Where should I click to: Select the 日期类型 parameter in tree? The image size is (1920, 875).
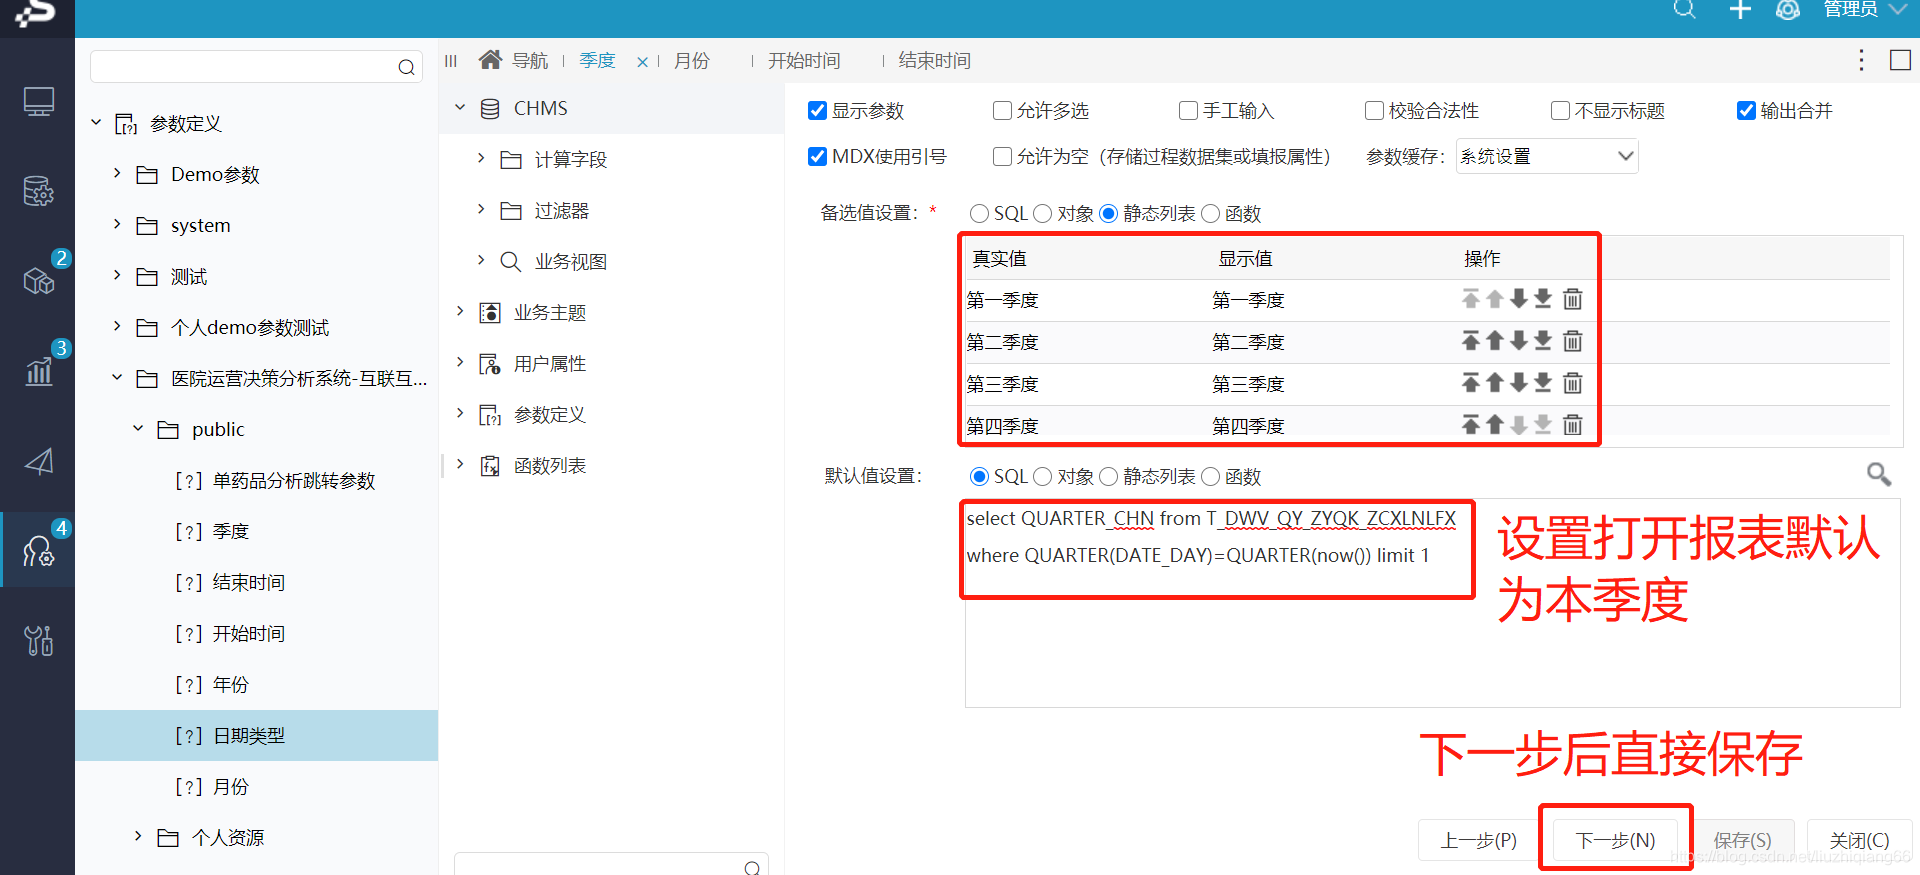click(256, 735)
